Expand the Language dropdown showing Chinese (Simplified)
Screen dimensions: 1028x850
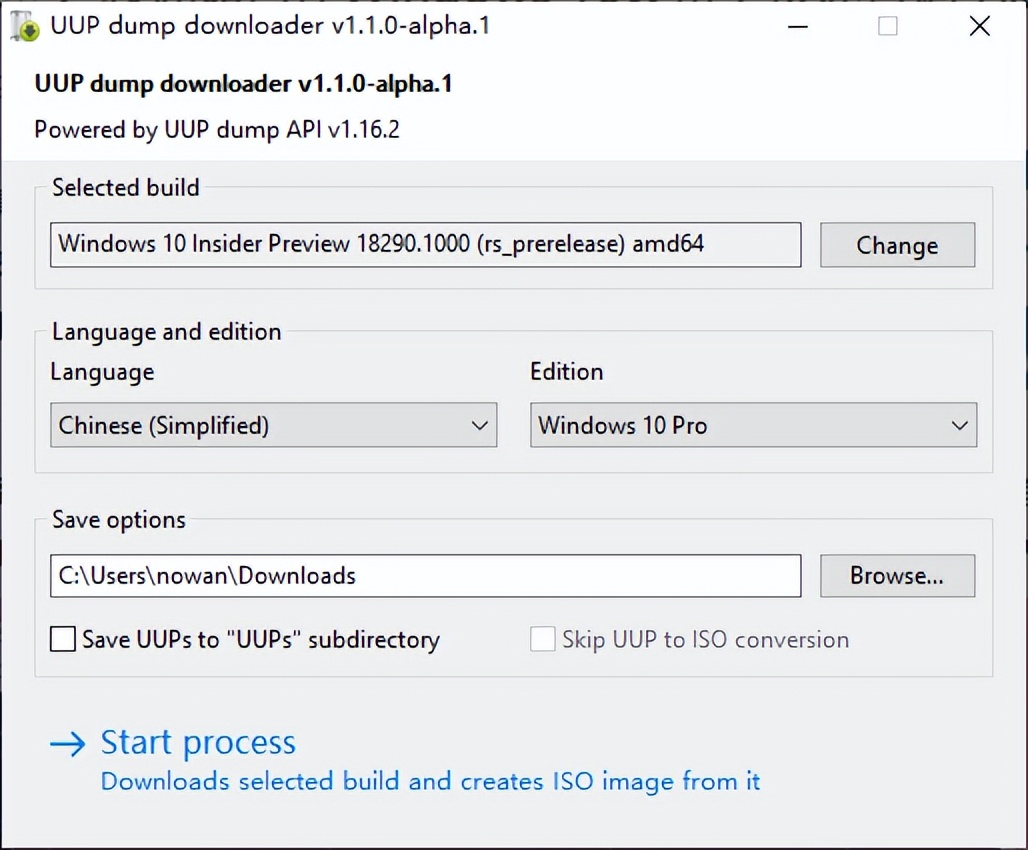273,425
